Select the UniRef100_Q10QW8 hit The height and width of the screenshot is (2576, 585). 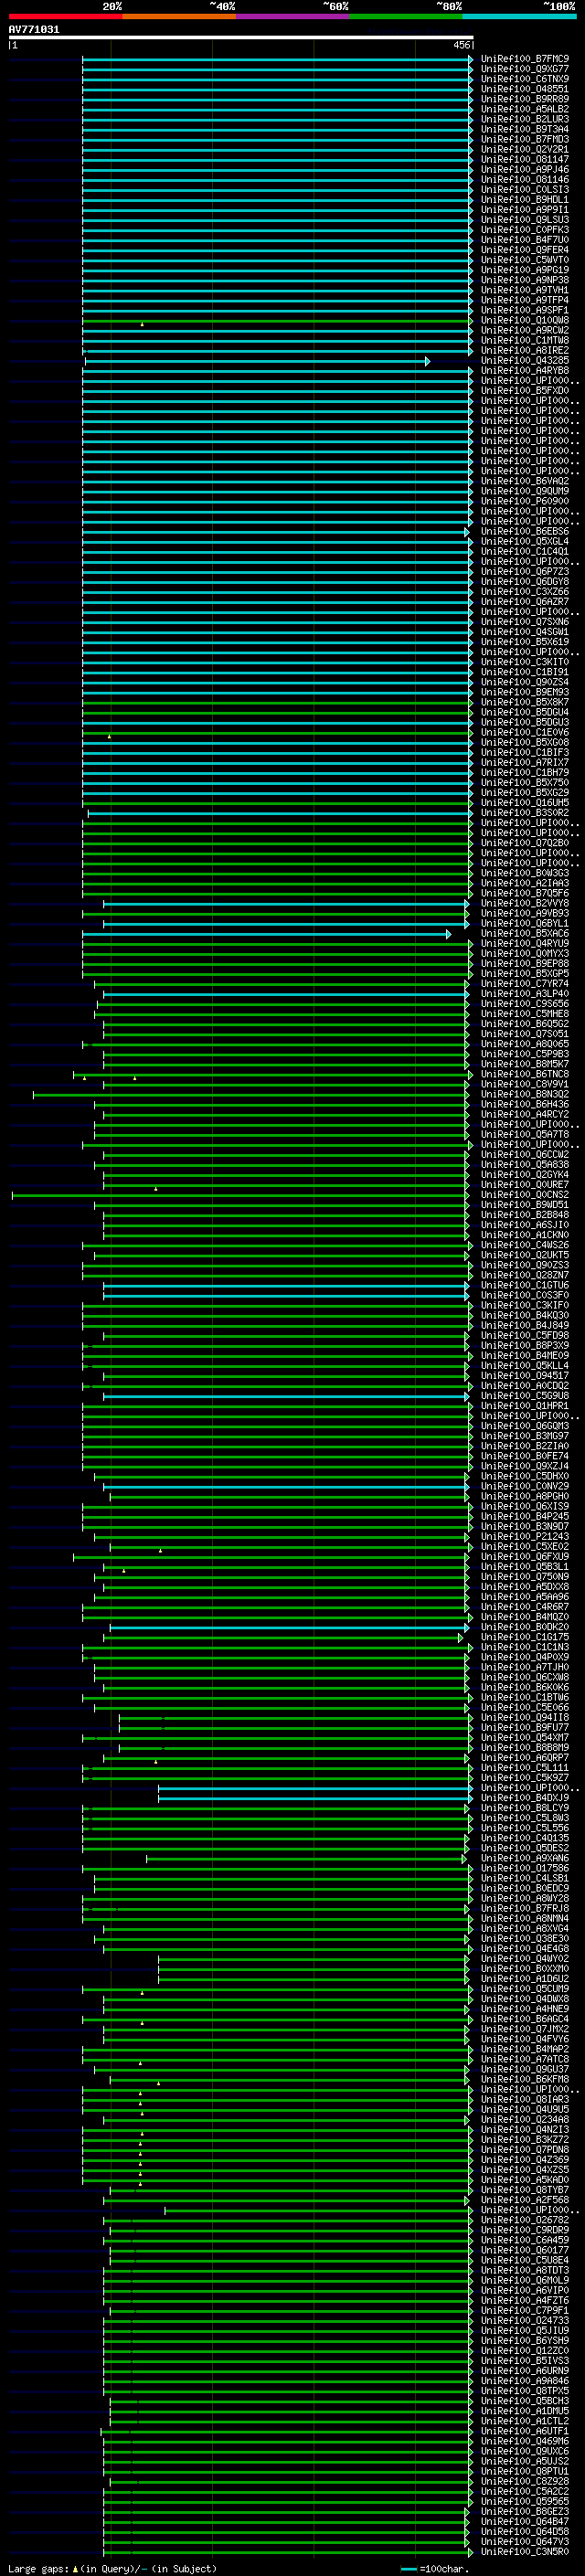525,320
